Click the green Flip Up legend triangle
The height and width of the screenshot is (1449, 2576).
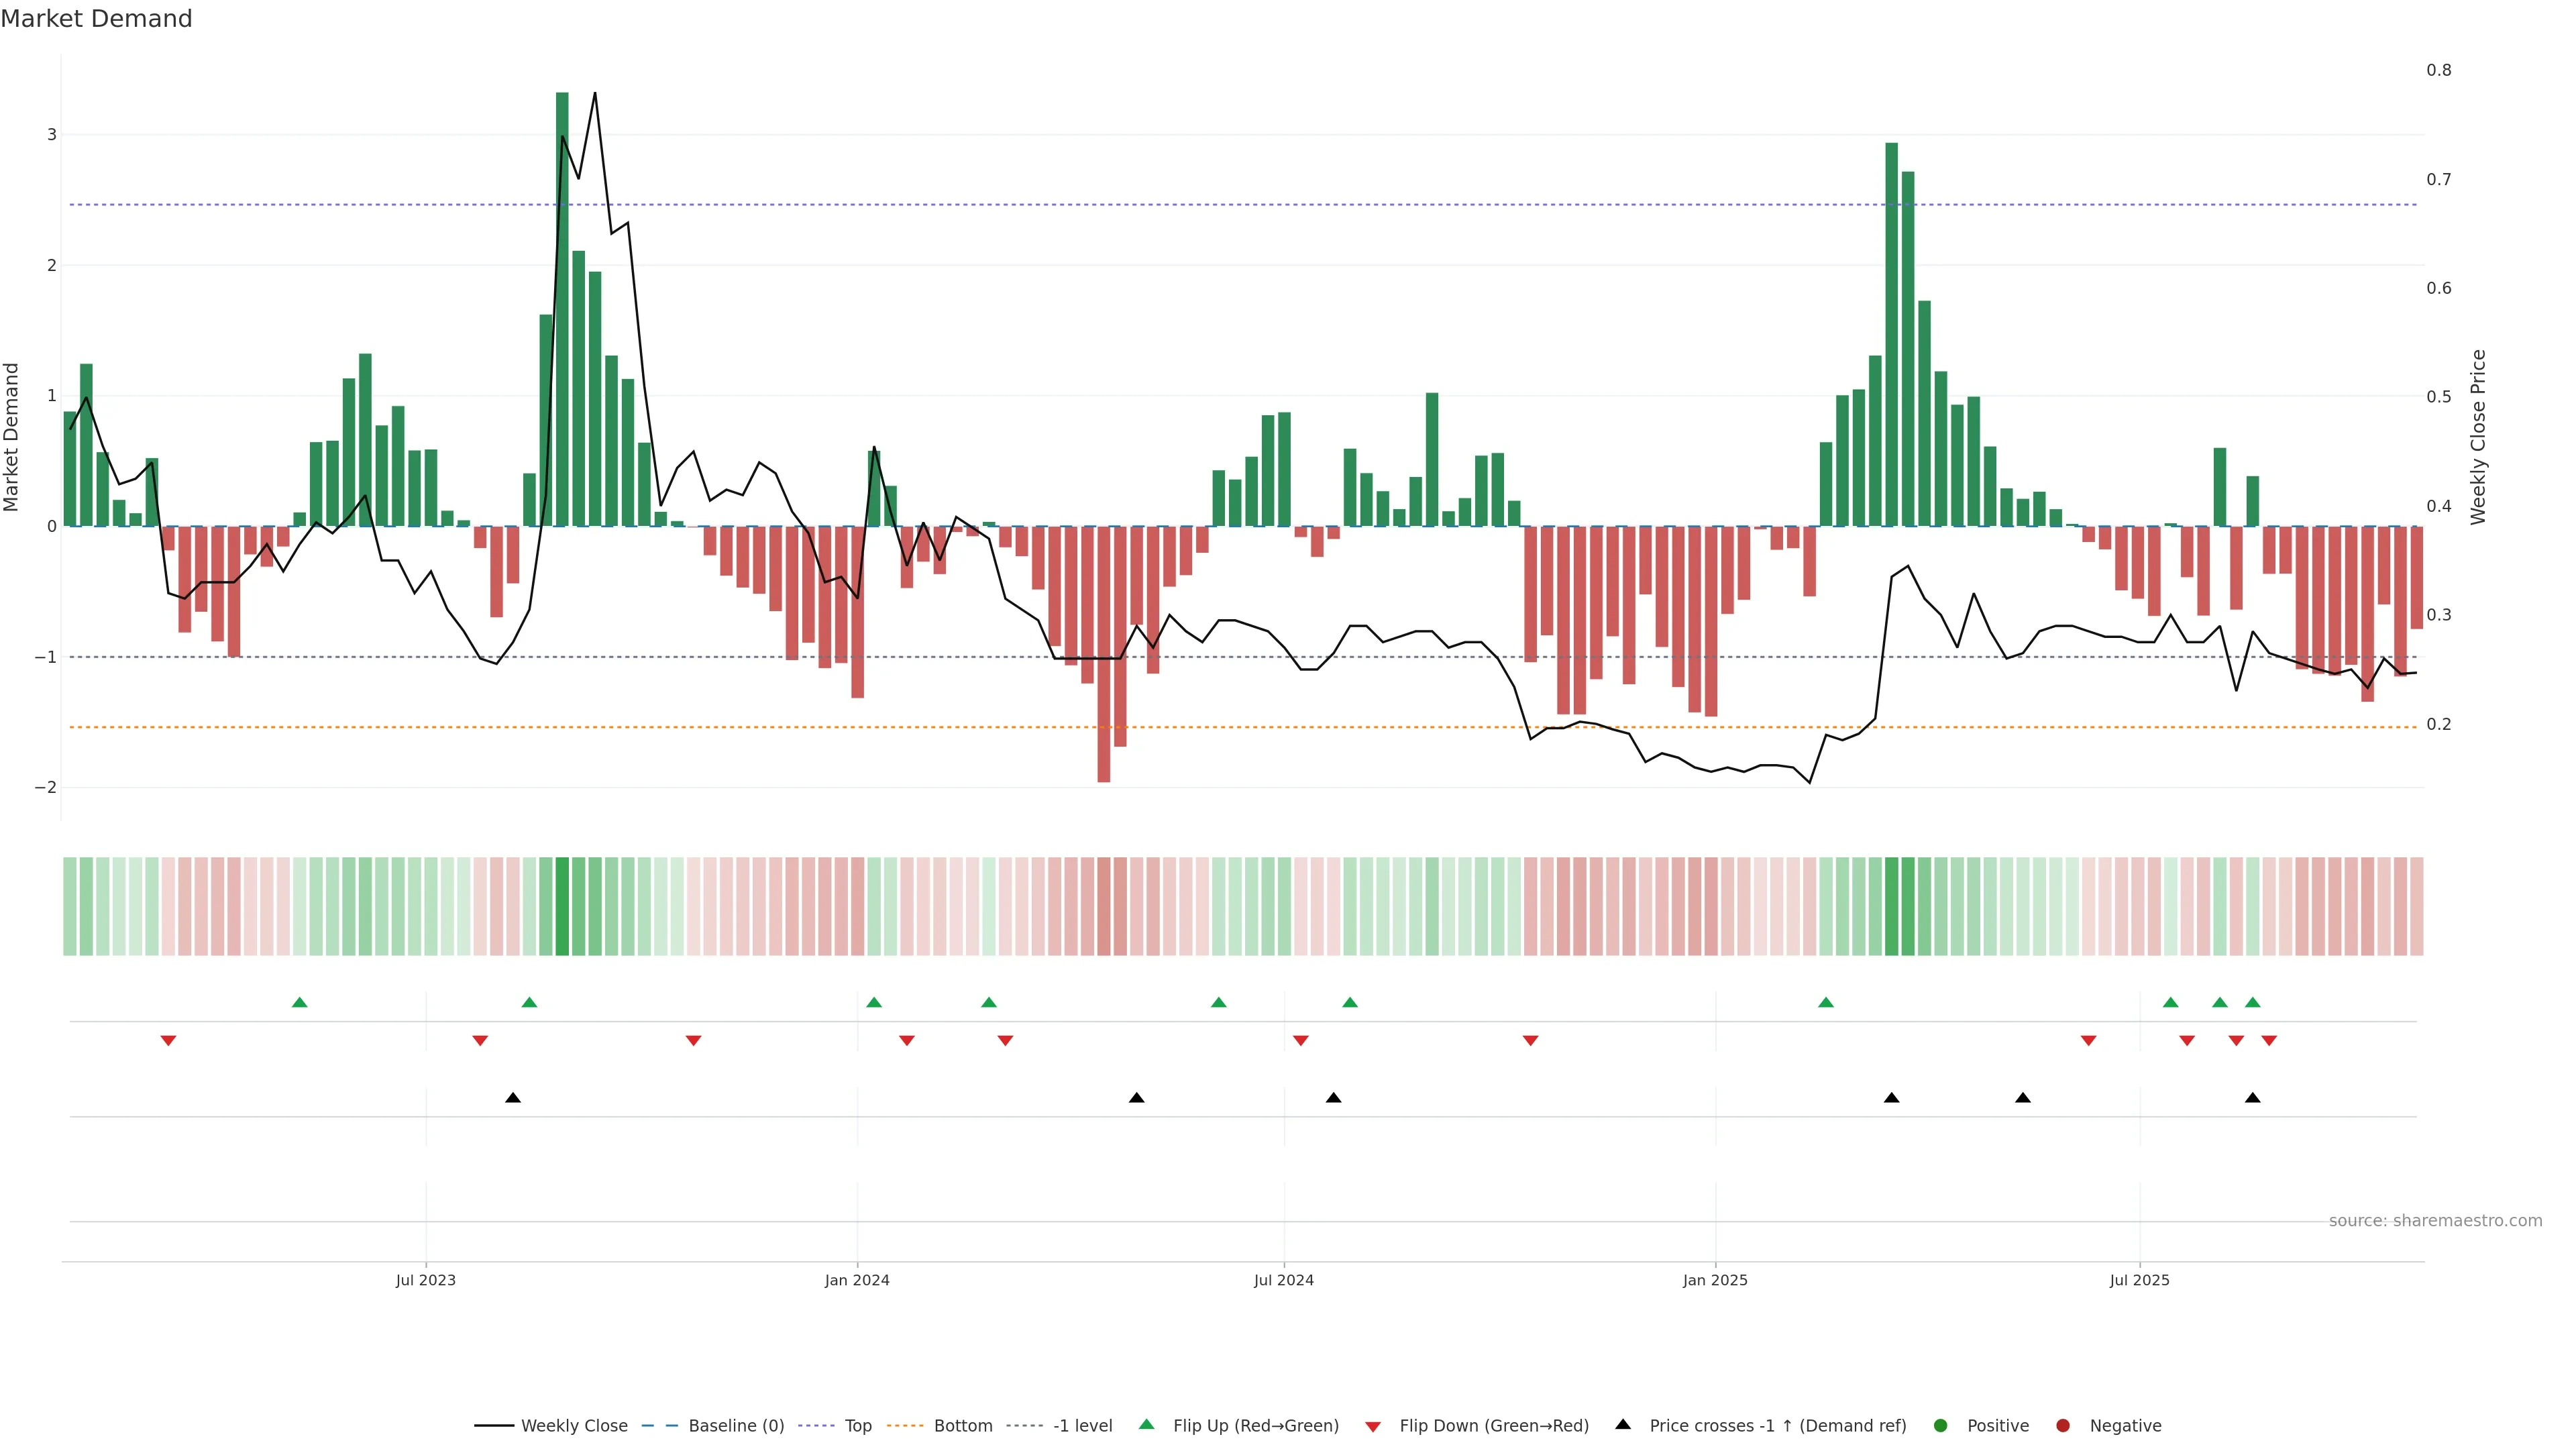pos(1147,1424)
